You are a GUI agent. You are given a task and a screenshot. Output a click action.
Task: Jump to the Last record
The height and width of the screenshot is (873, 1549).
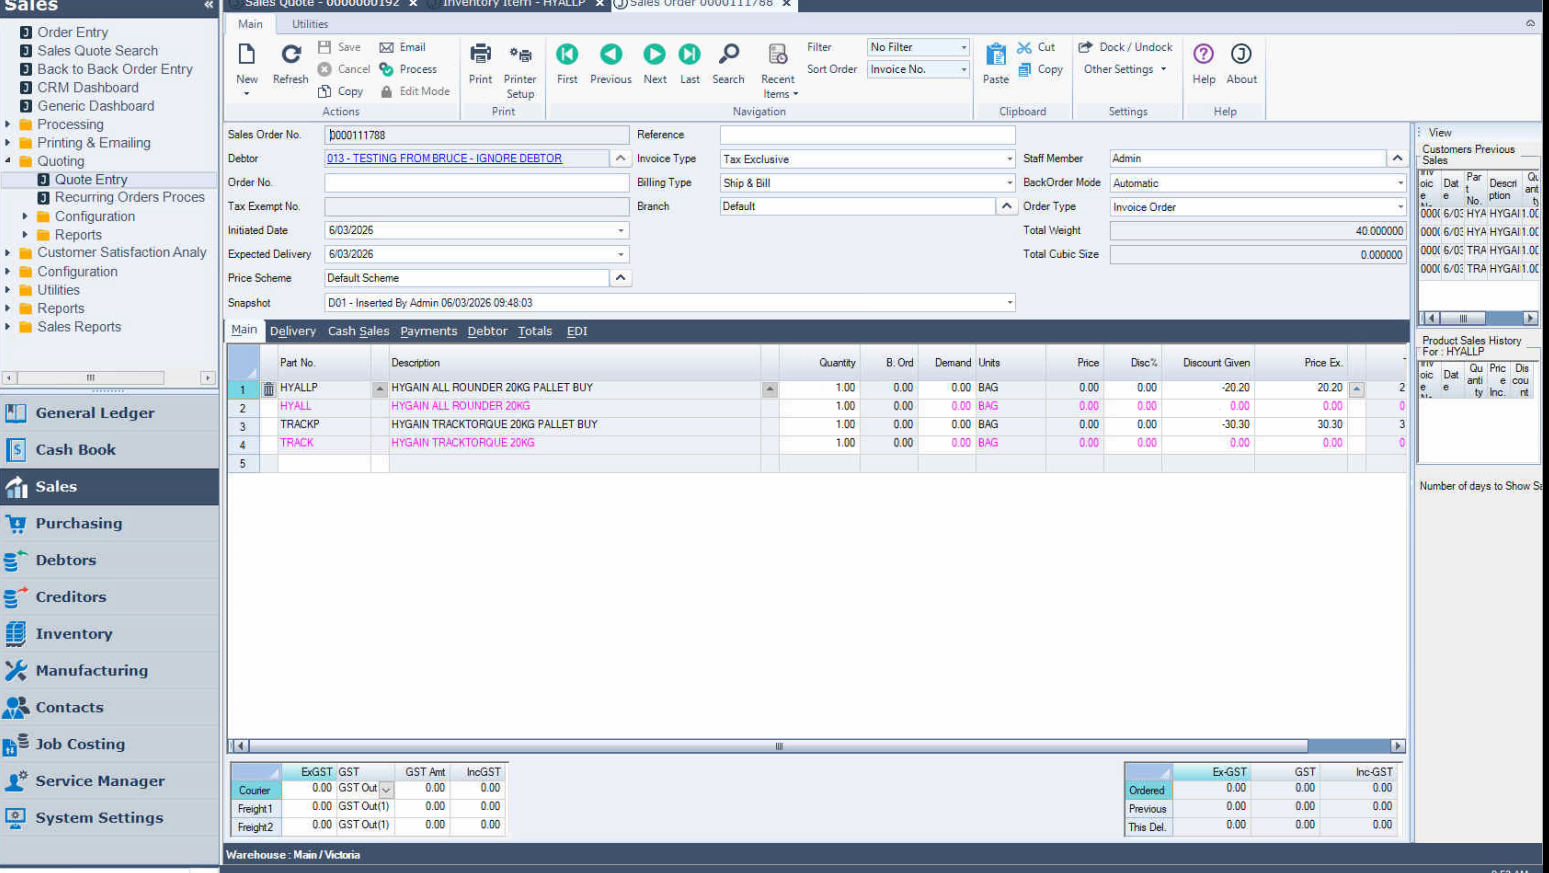pyautogui.click(x=689, y=56)
